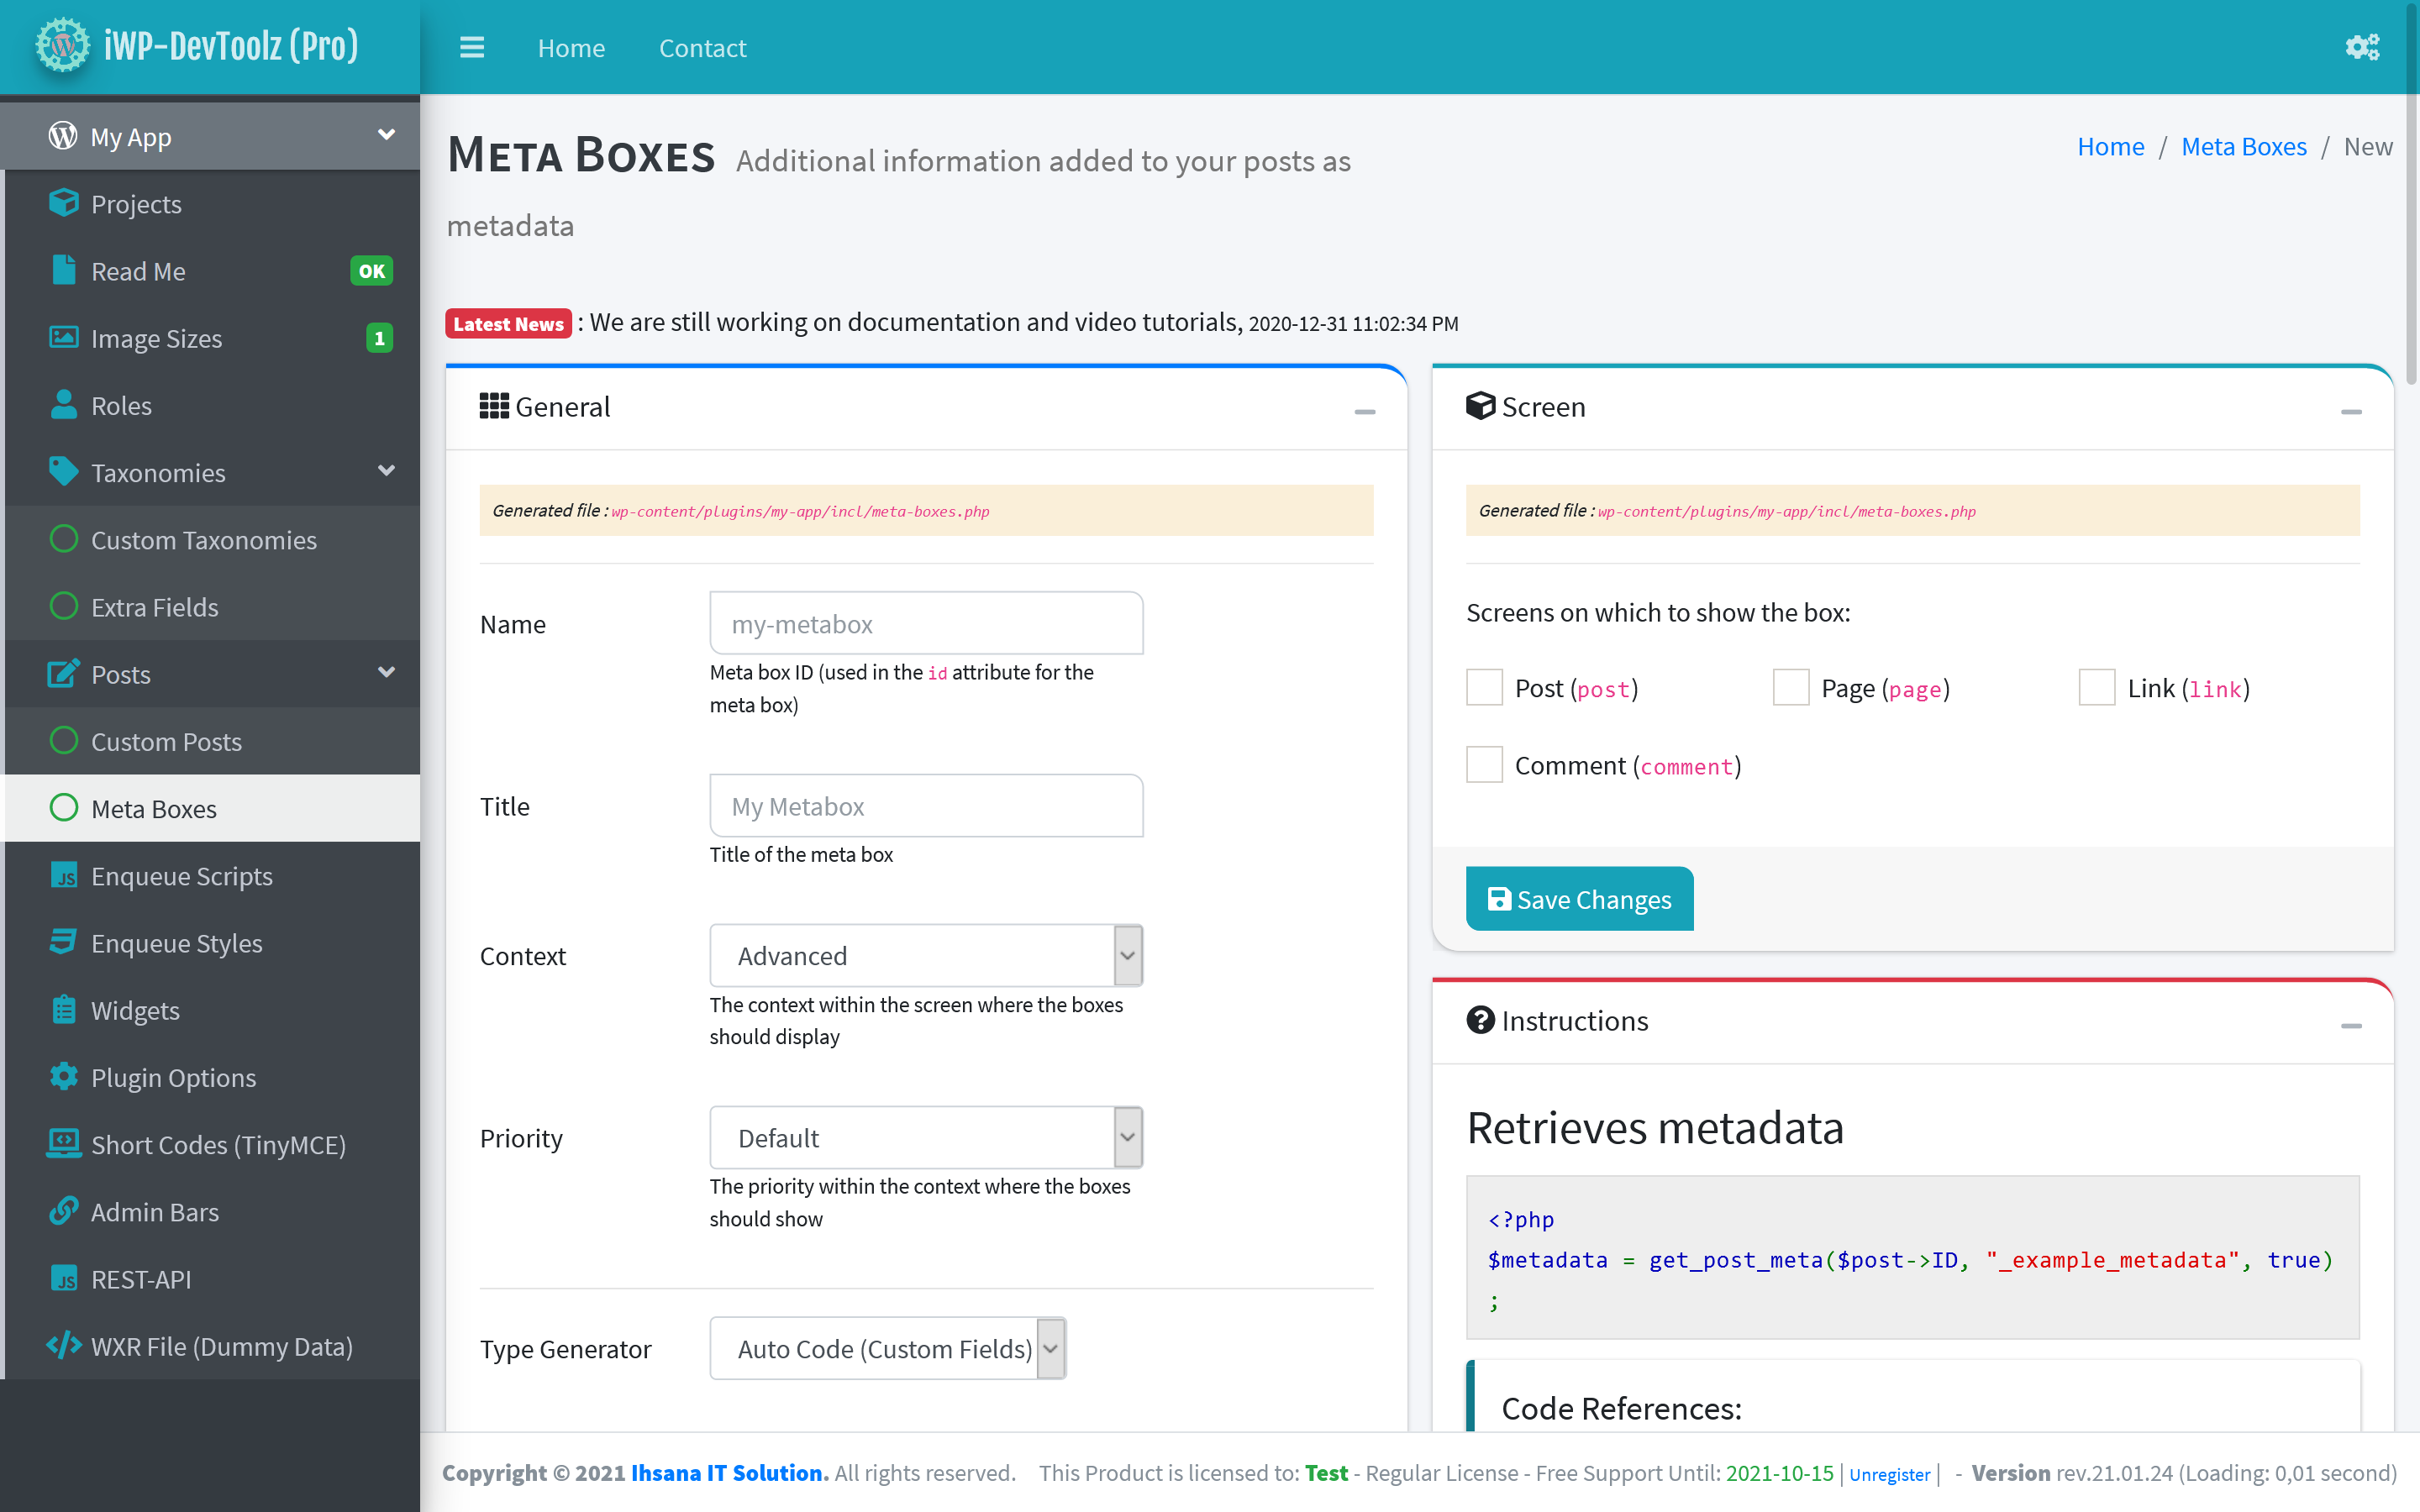Viewport: 2420px width, 1512px height.
Task: Toggle the hamburger sidebar menu icon
Action: coord(472,48)
